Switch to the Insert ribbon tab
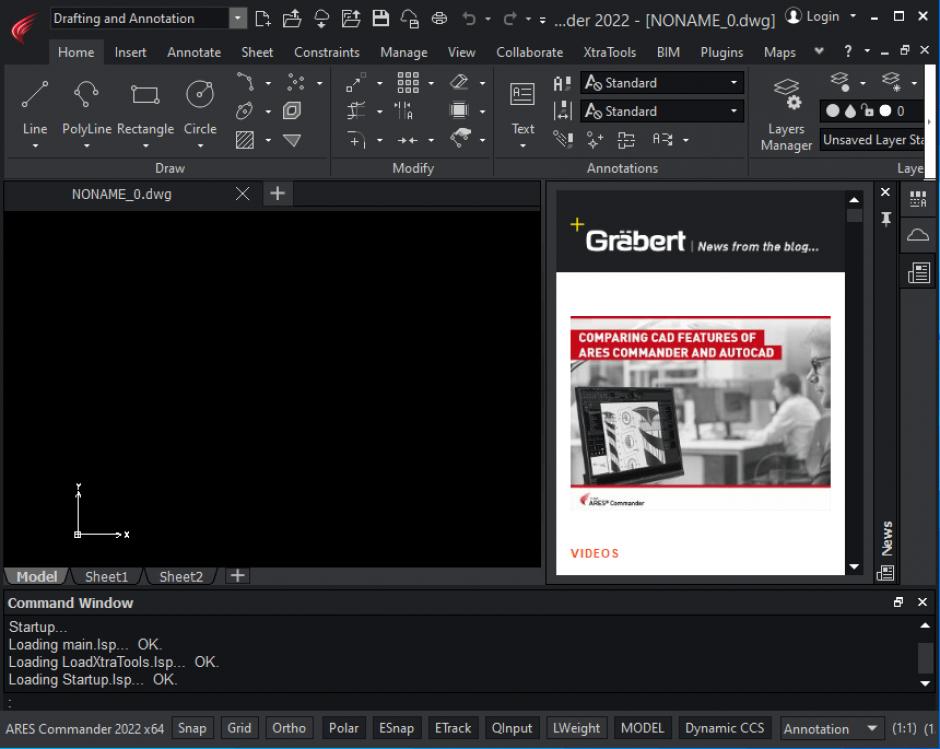 tap(130, 52)
